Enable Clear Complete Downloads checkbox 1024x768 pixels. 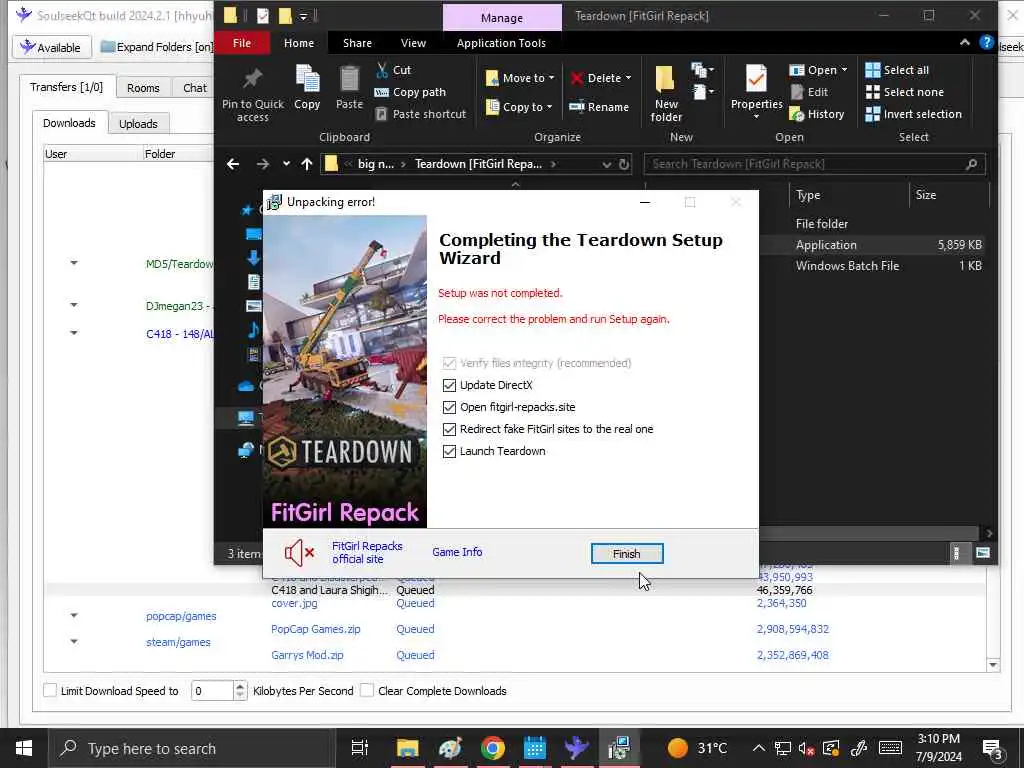coord(367,690)
